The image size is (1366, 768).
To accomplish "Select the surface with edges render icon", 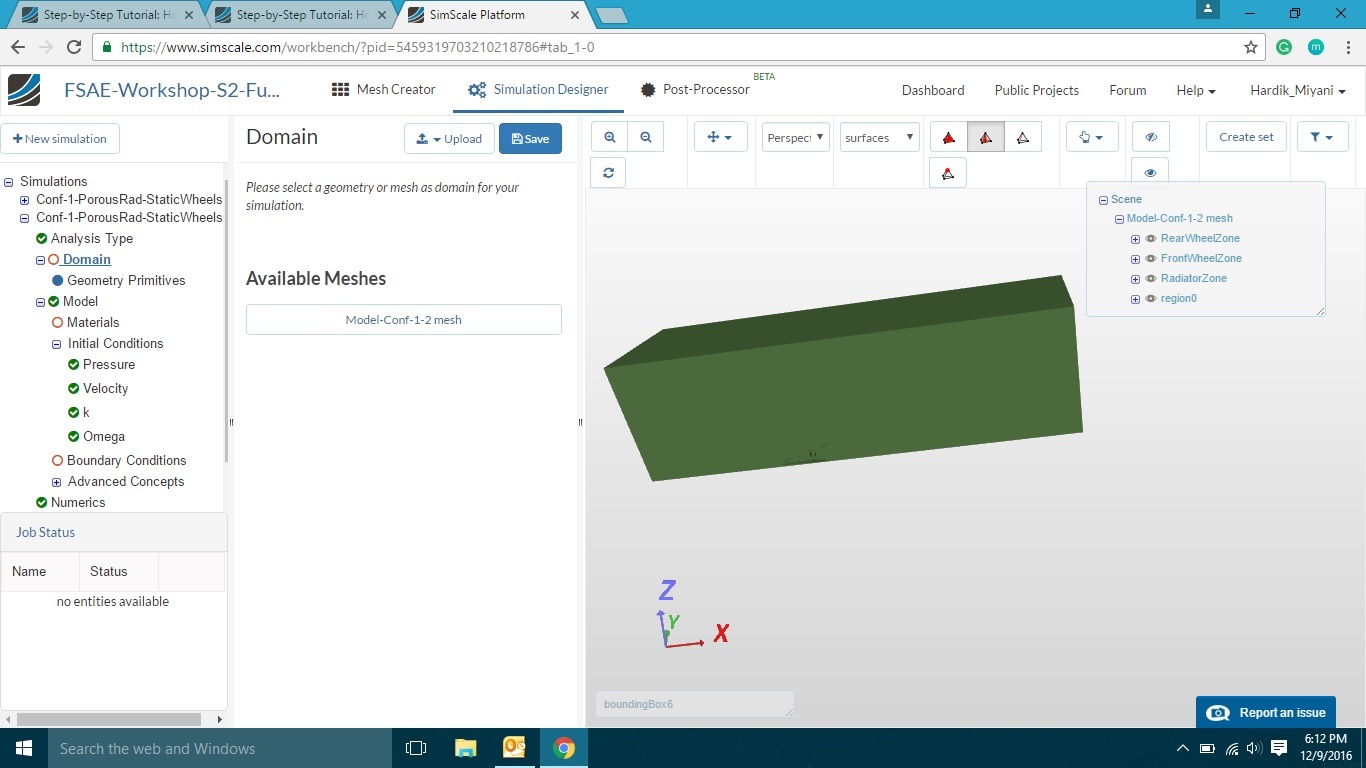I will (x=985, y=137).
